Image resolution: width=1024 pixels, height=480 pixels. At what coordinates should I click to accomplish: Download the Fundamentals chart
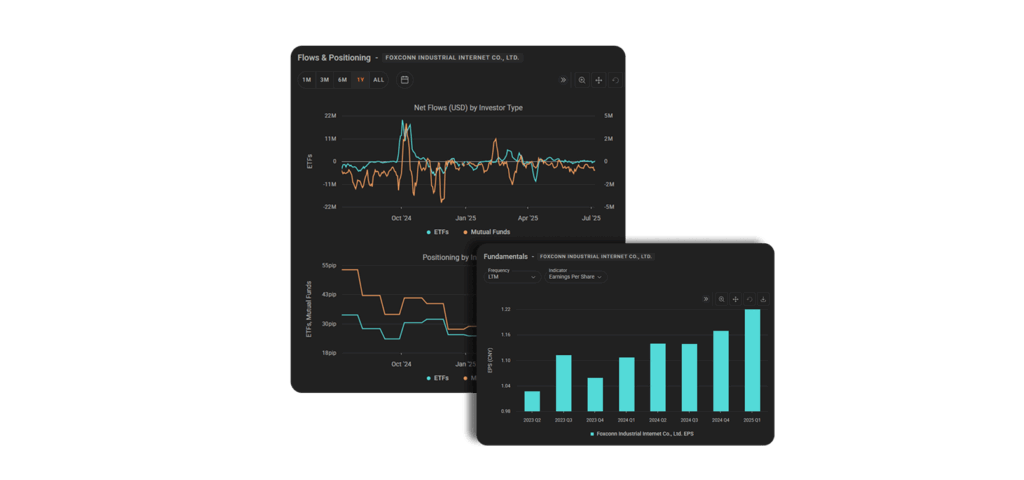[x=763, y=299]
